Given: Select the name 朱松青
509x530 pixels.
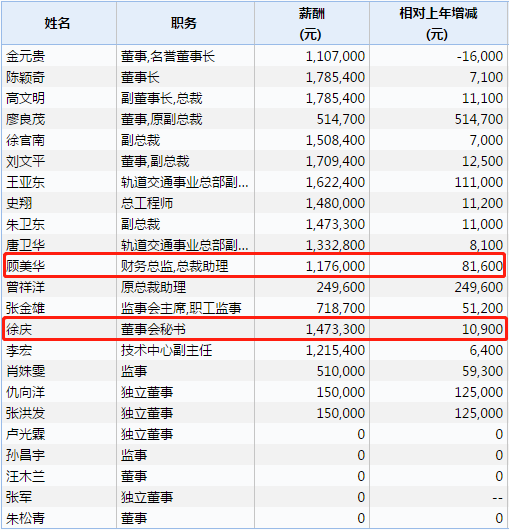Looking at the screenshot, I should click(x=25, y=518).
